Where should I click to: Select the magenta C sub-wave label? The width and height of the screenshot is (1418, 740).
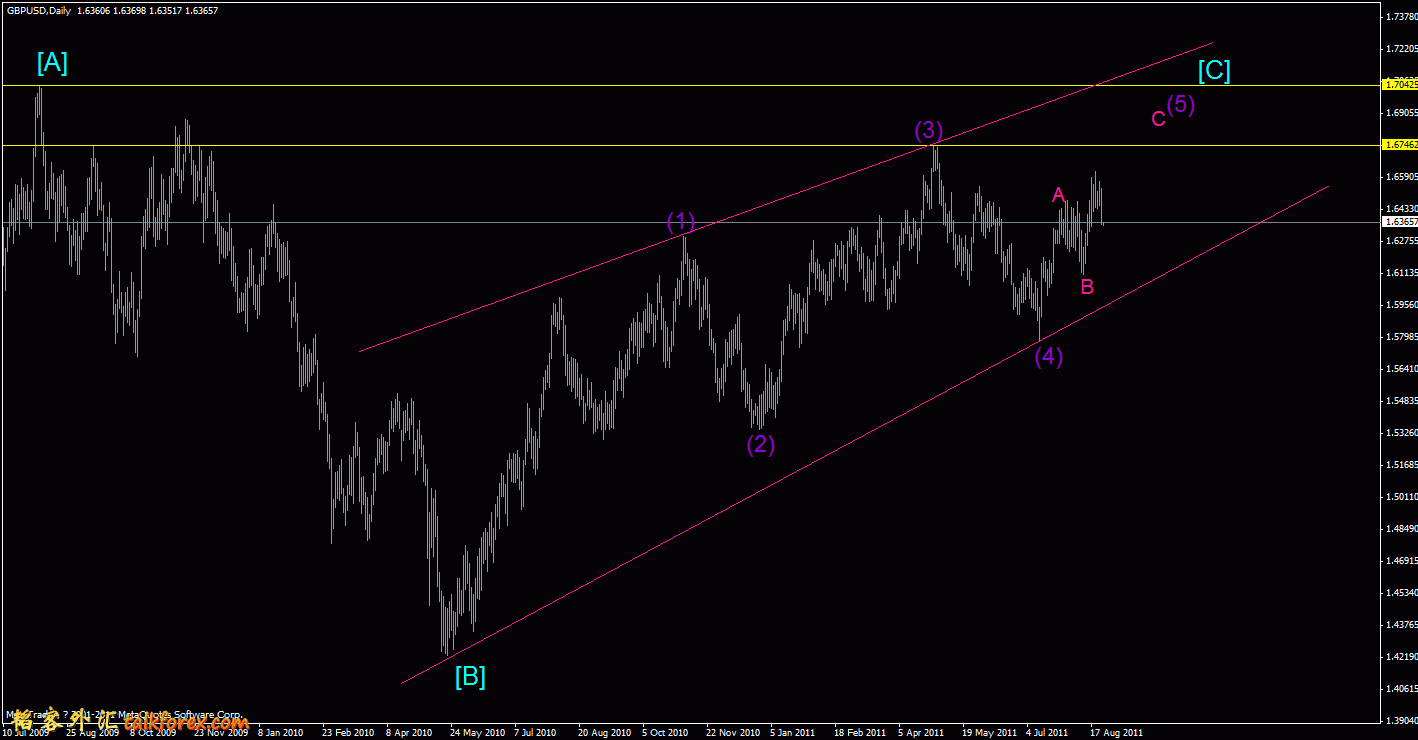[x=1158, y=119]
